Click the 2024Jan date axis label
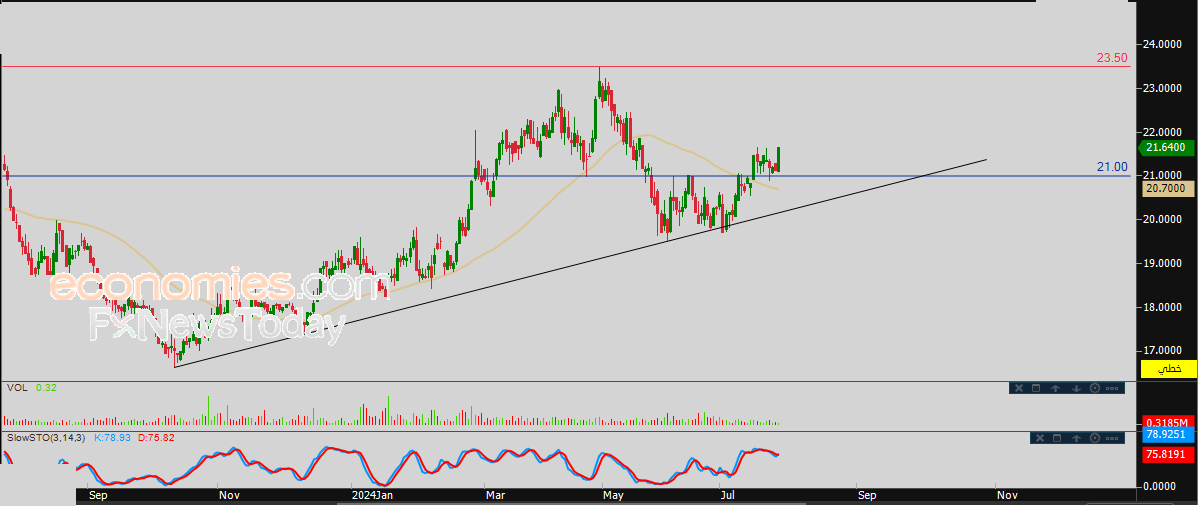 372,495
